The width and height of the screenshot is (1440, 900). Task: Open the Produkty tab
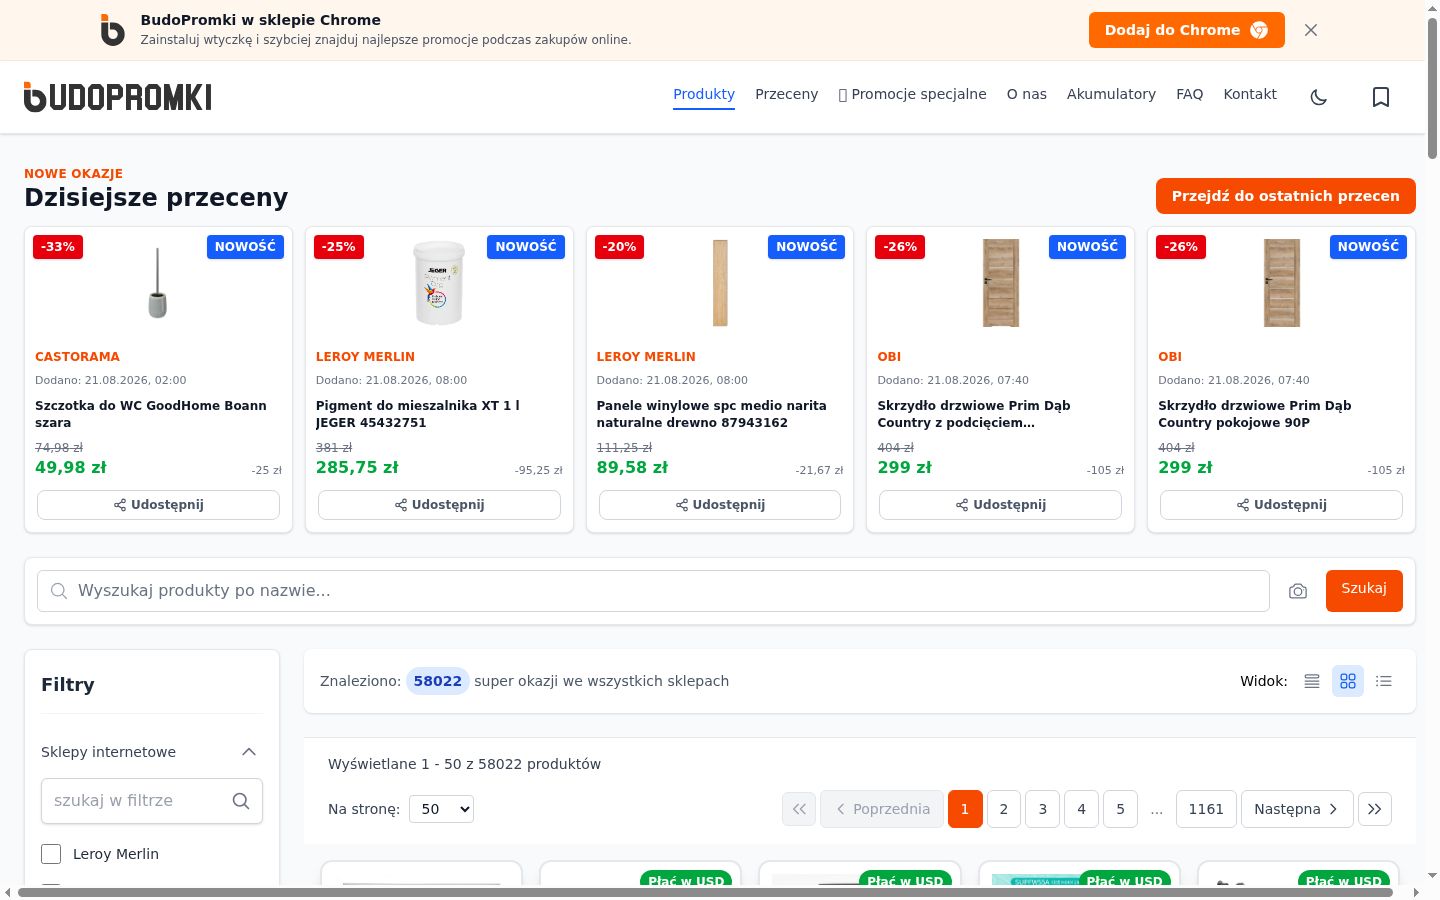click(x=704, y=94)
